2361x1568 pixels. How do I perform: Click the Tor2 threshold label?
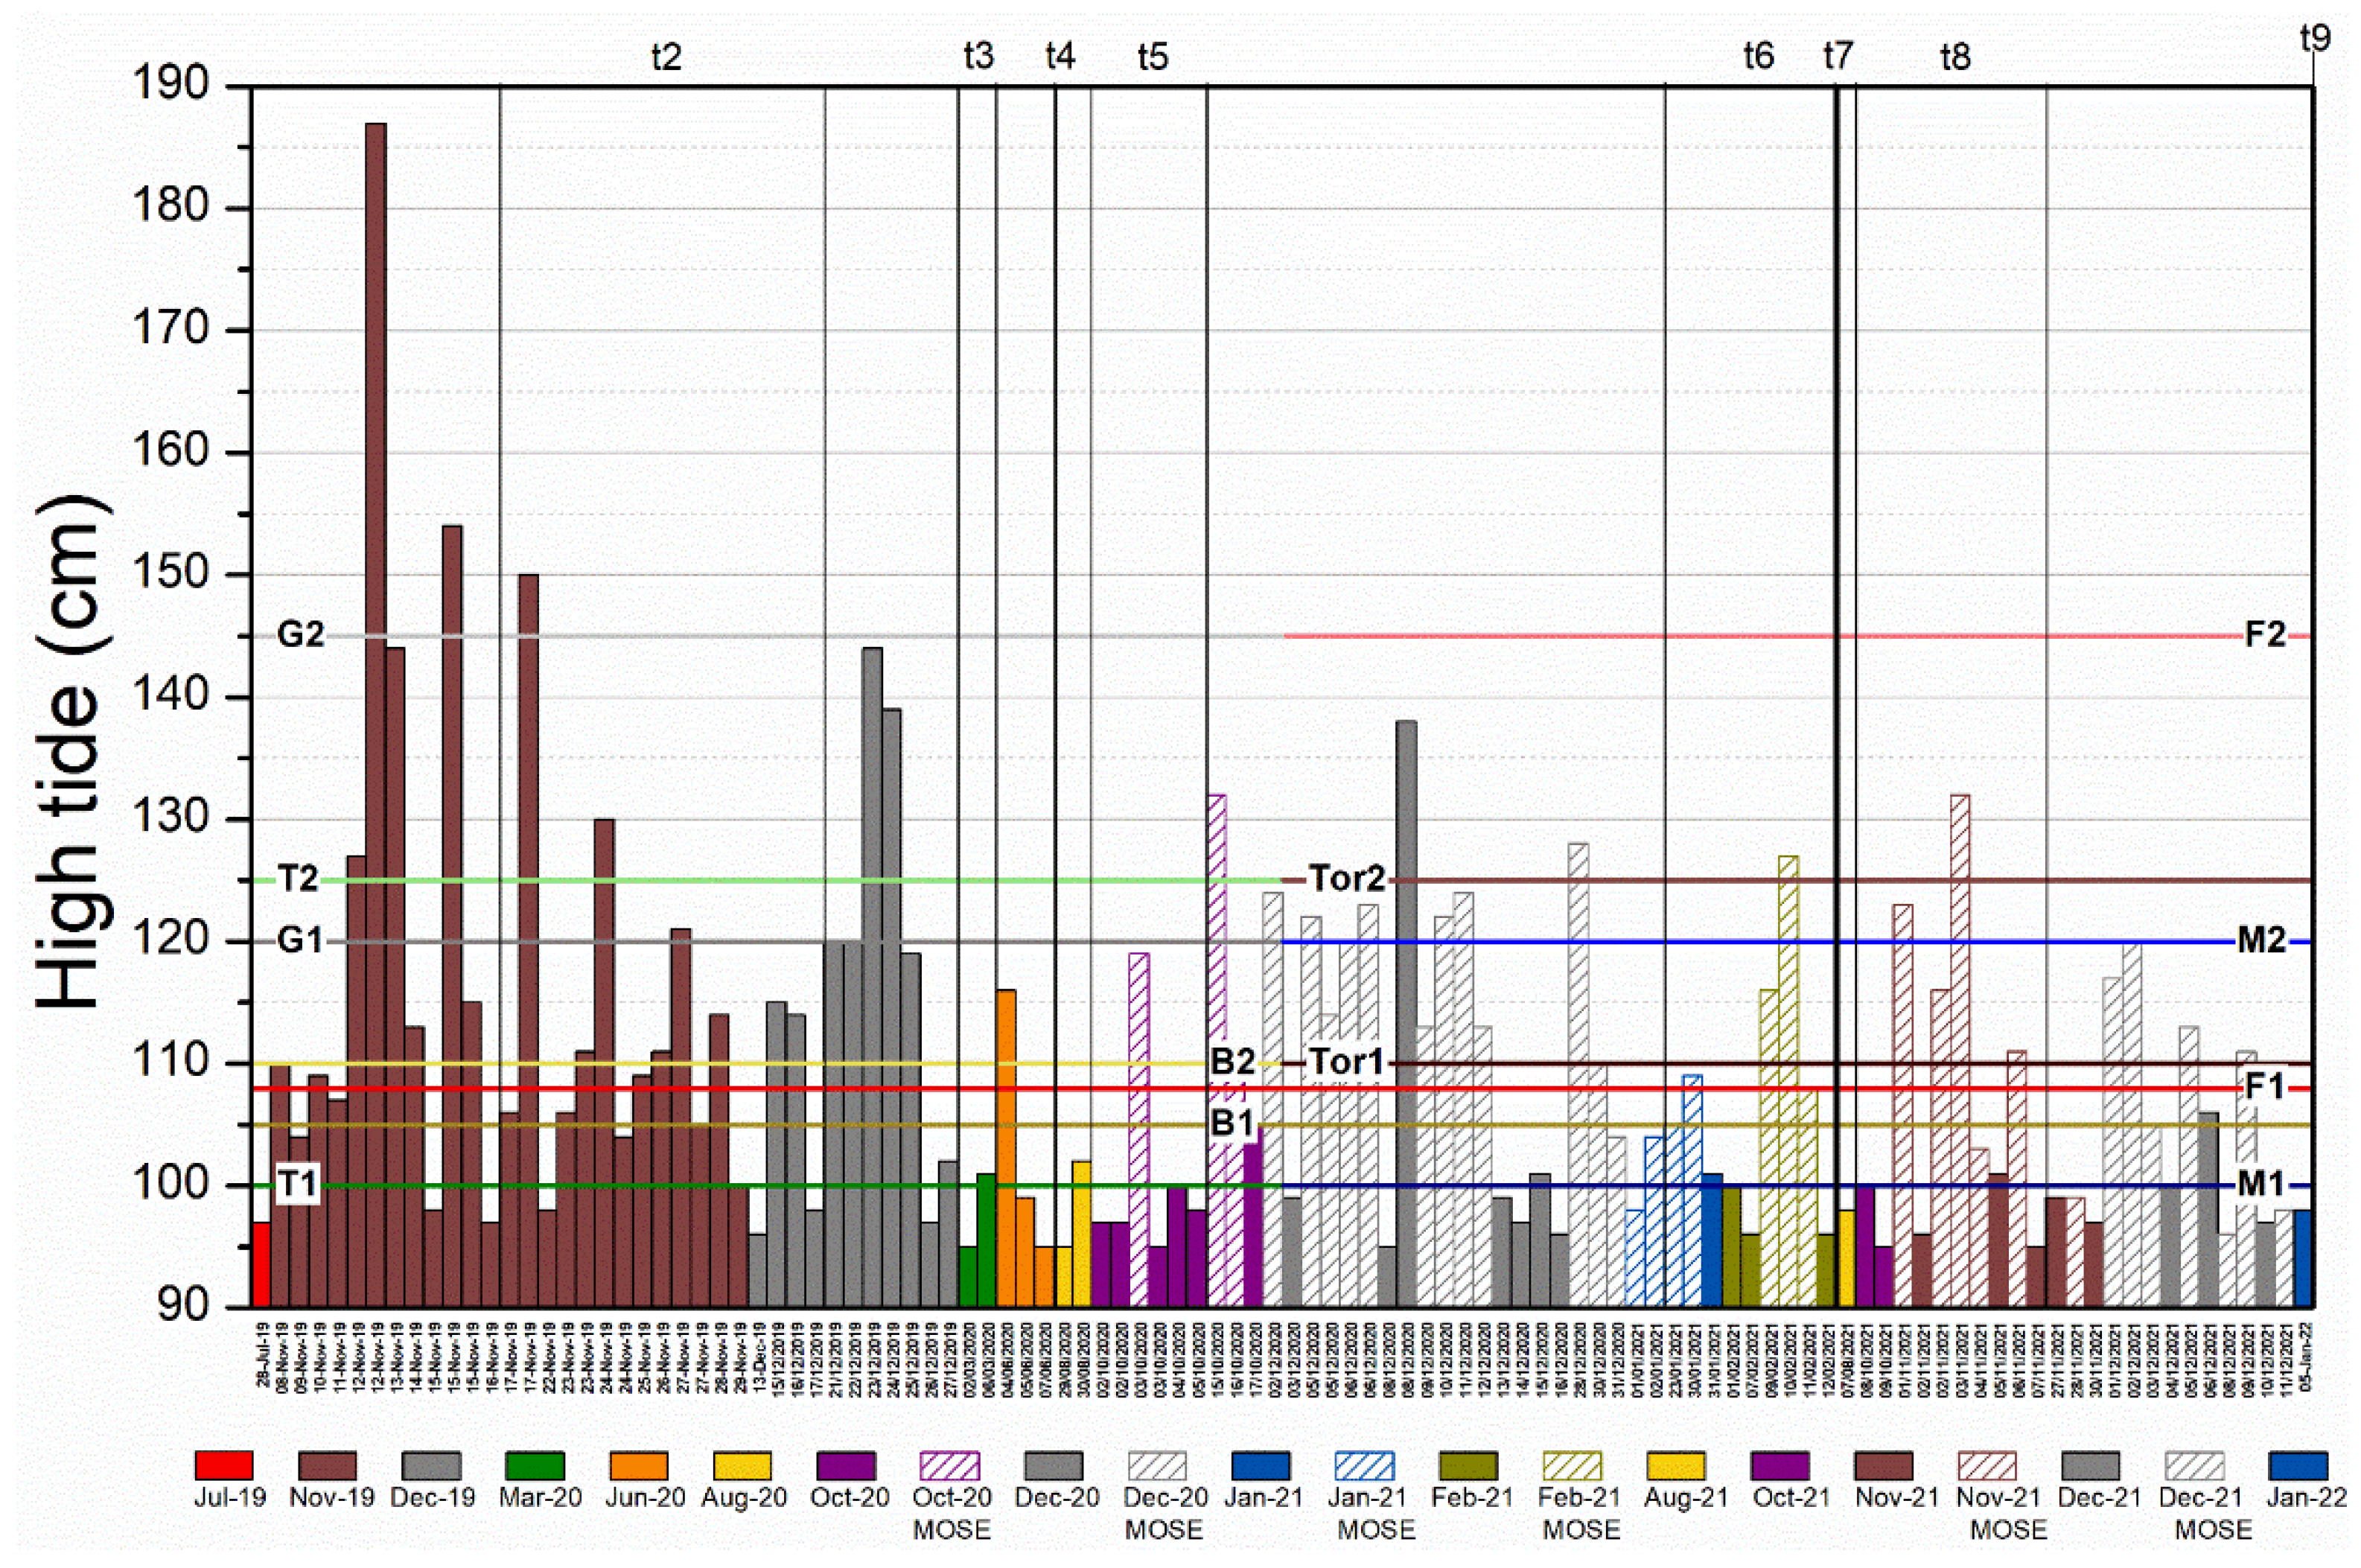coord(1347,879)
